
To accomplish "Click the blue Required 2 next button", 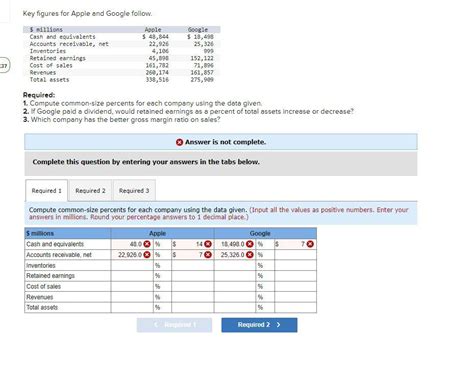I will point(259,325).
